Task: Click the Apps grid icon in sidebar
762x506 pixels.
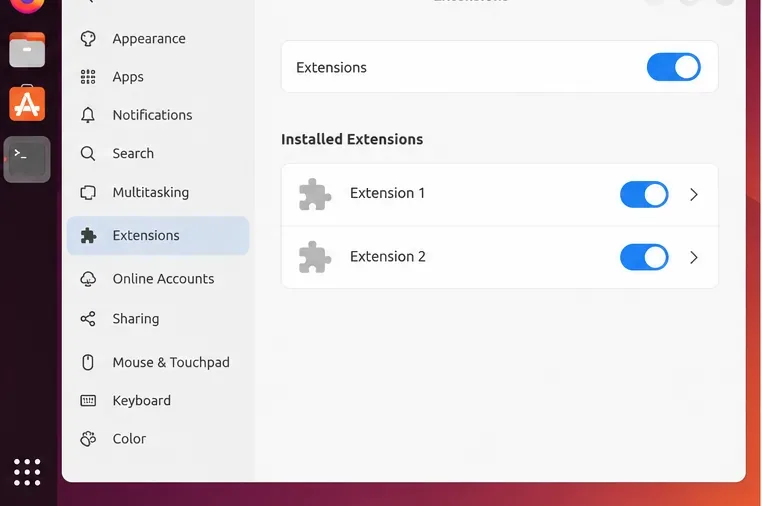Action: coord(88,77)
